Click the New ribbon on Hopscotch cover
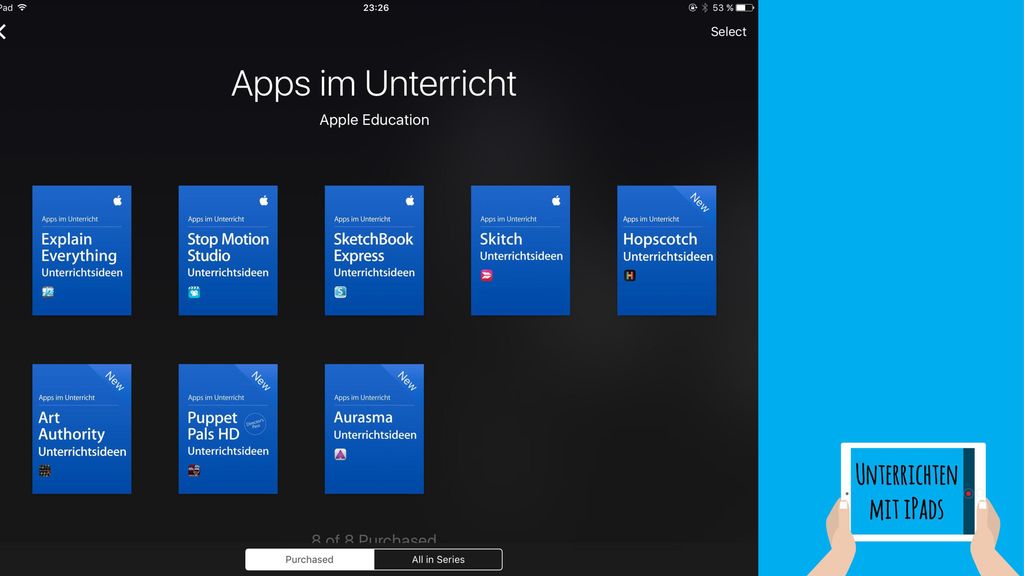 pos(699,202)
